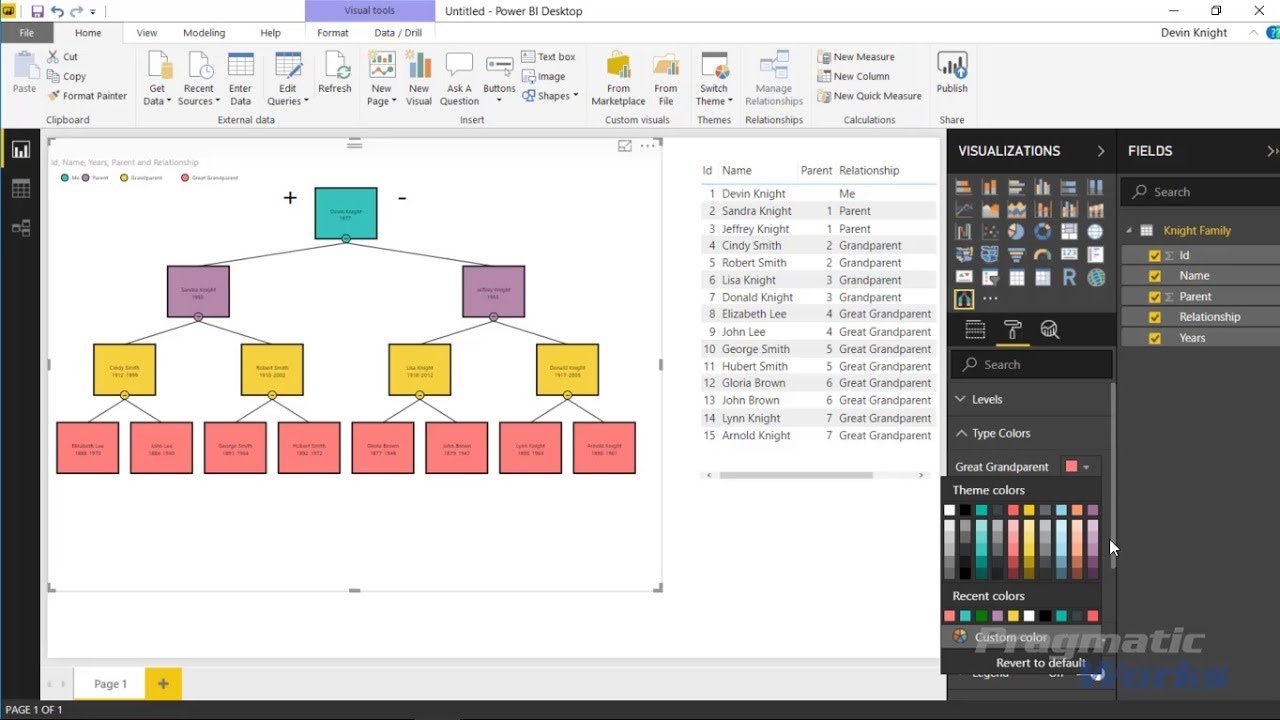Select the Page 1 tab
Image resolution: width=1280 pixels, height=720 pixels.
tap(110, 684)
